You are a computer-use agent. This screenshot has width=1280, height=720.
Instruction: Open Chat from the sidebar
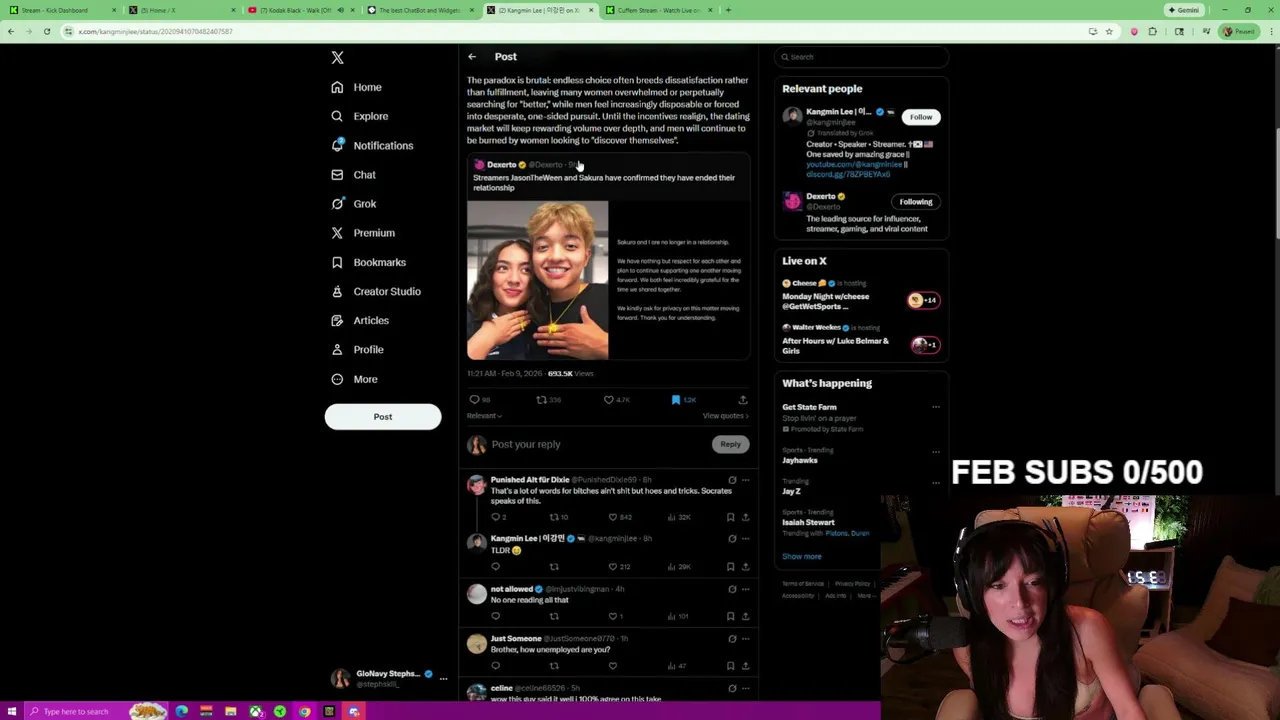(x=353, y=175)
